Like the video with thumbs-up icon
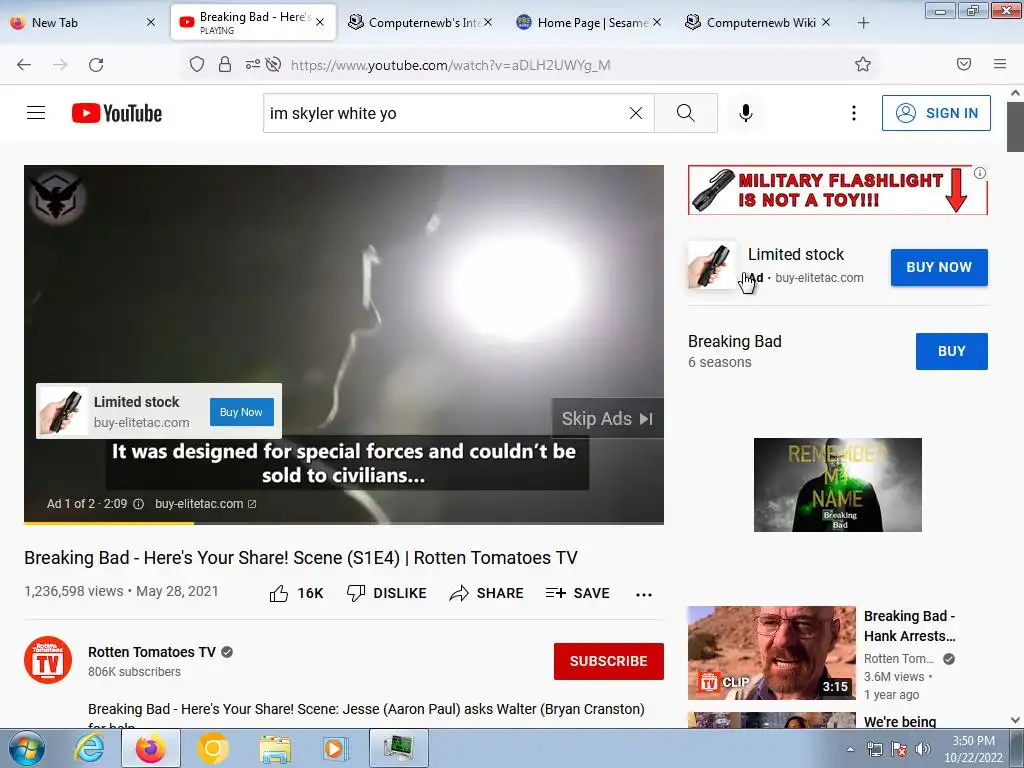The width and height of the screenshot is (1024, 768). point(279,593)
